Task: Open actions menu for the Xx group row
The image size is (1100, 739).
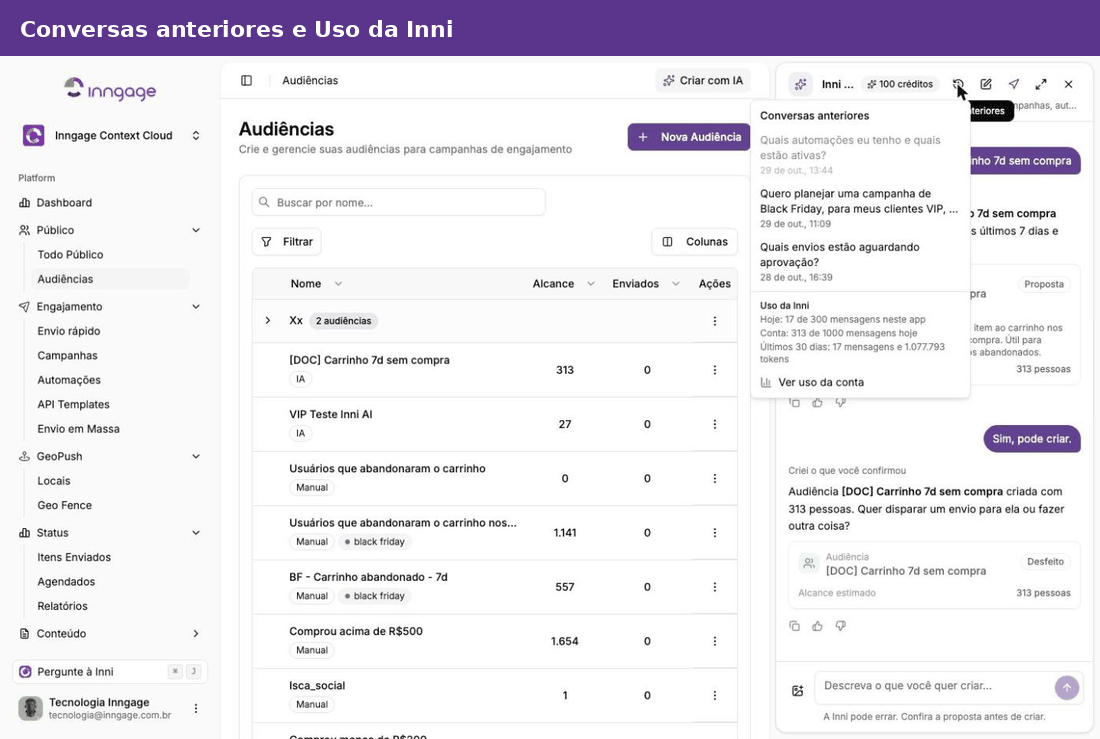Action: coord(715,321)
